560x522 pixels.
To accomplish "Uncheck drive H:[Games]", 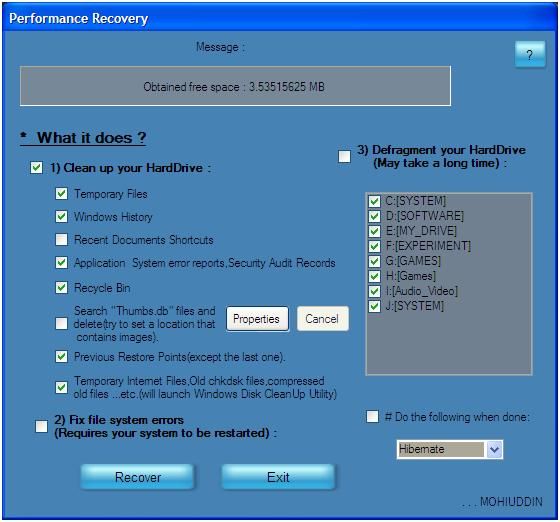I will point(374,276).
